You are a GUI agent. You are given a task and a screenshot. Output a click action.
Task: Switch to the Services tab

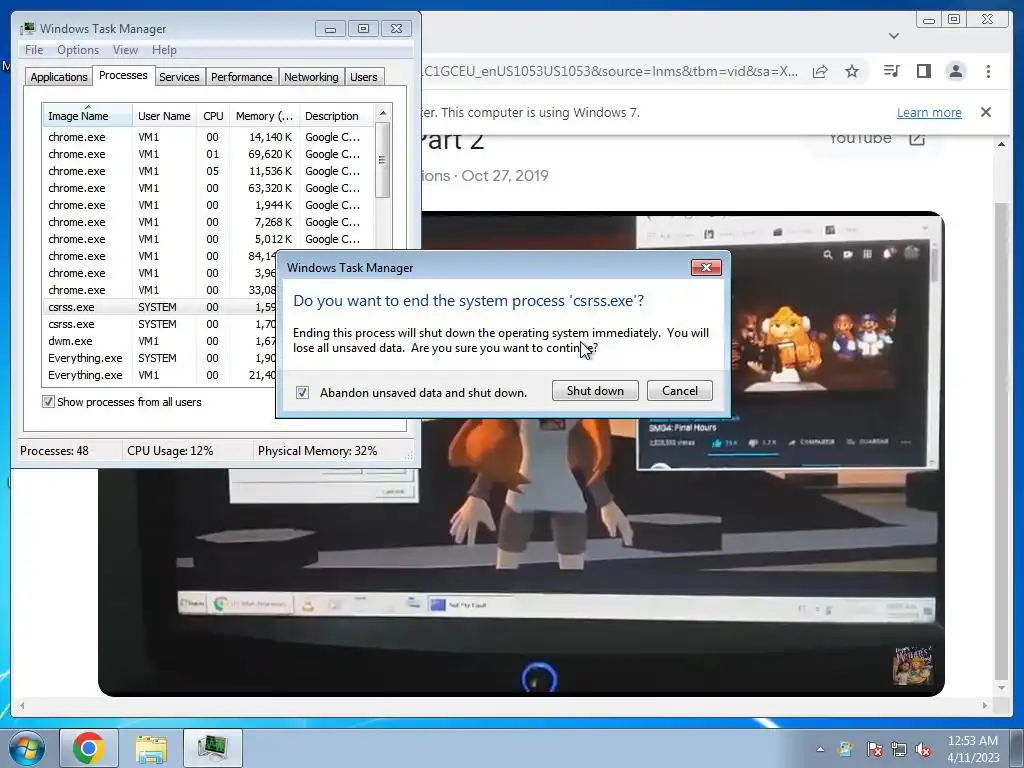point(179,77)
